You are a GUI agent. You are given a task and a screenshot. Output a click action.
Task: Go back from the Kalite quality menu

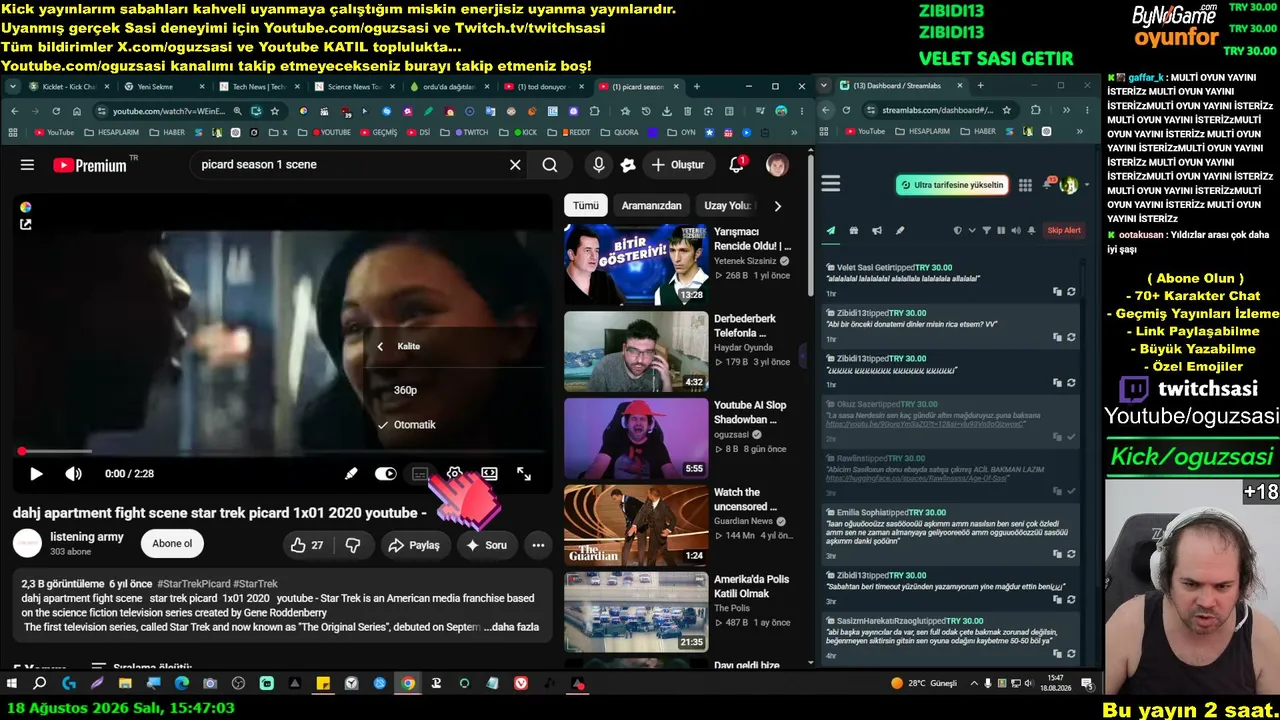tap(380, 347)
